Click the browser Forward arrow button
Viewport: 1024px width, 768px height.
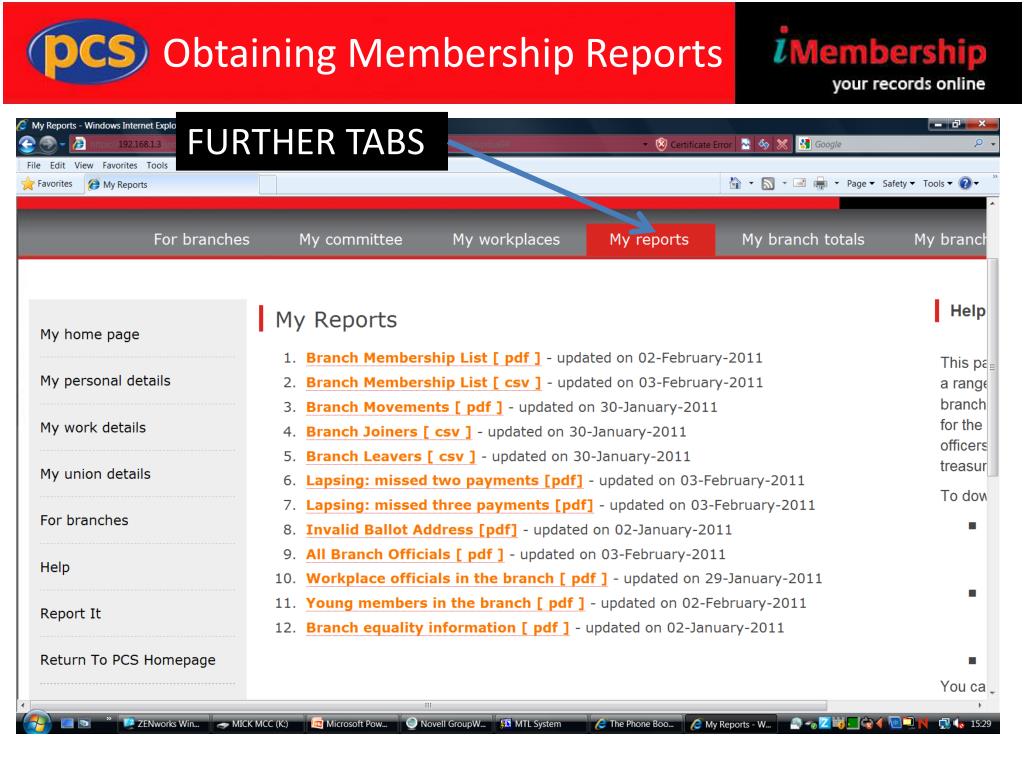pos(48,144)
